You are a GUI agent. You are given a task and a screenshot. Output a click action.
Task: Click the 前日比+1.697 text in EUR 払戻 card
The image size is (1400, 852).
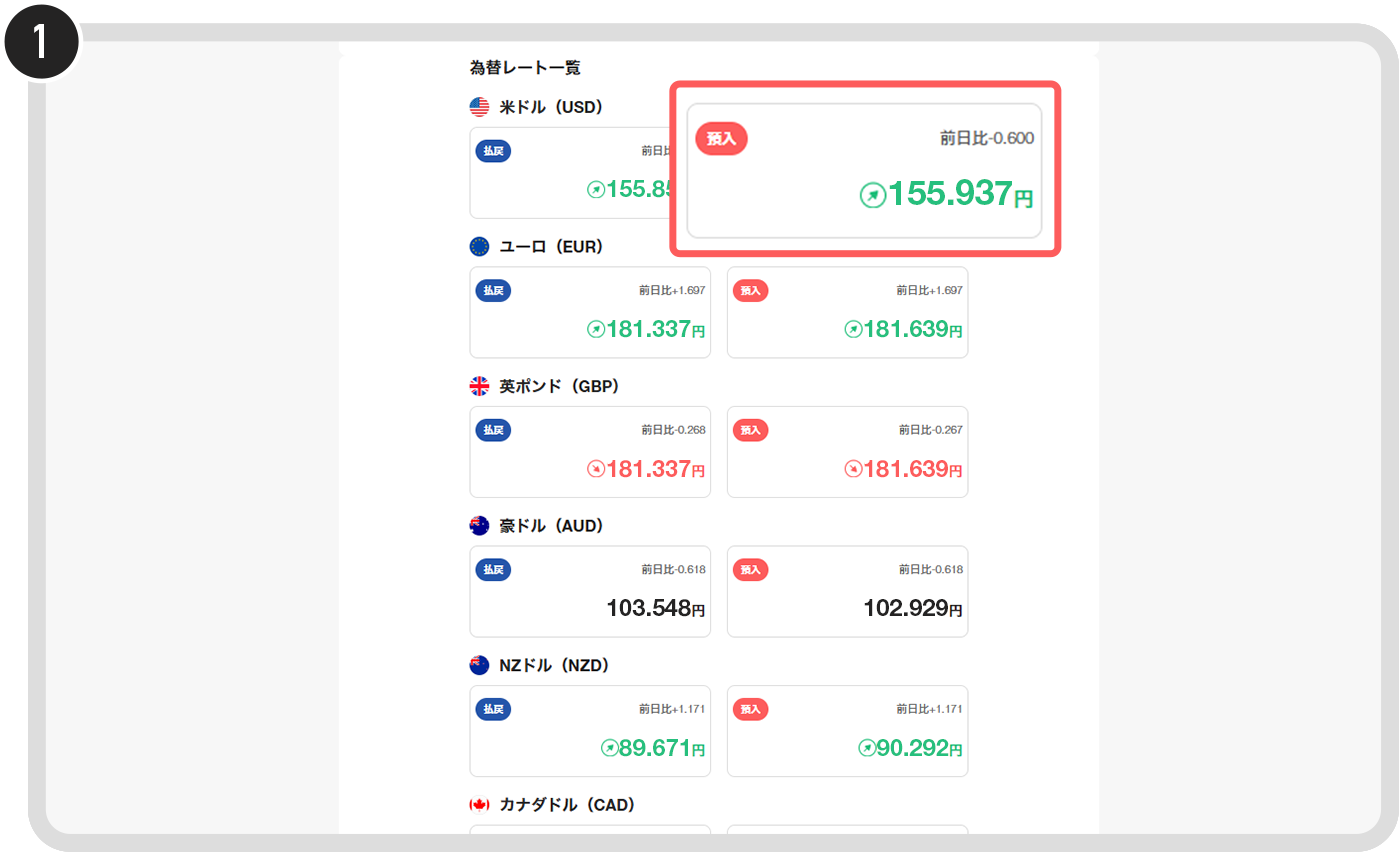[672, 291]
